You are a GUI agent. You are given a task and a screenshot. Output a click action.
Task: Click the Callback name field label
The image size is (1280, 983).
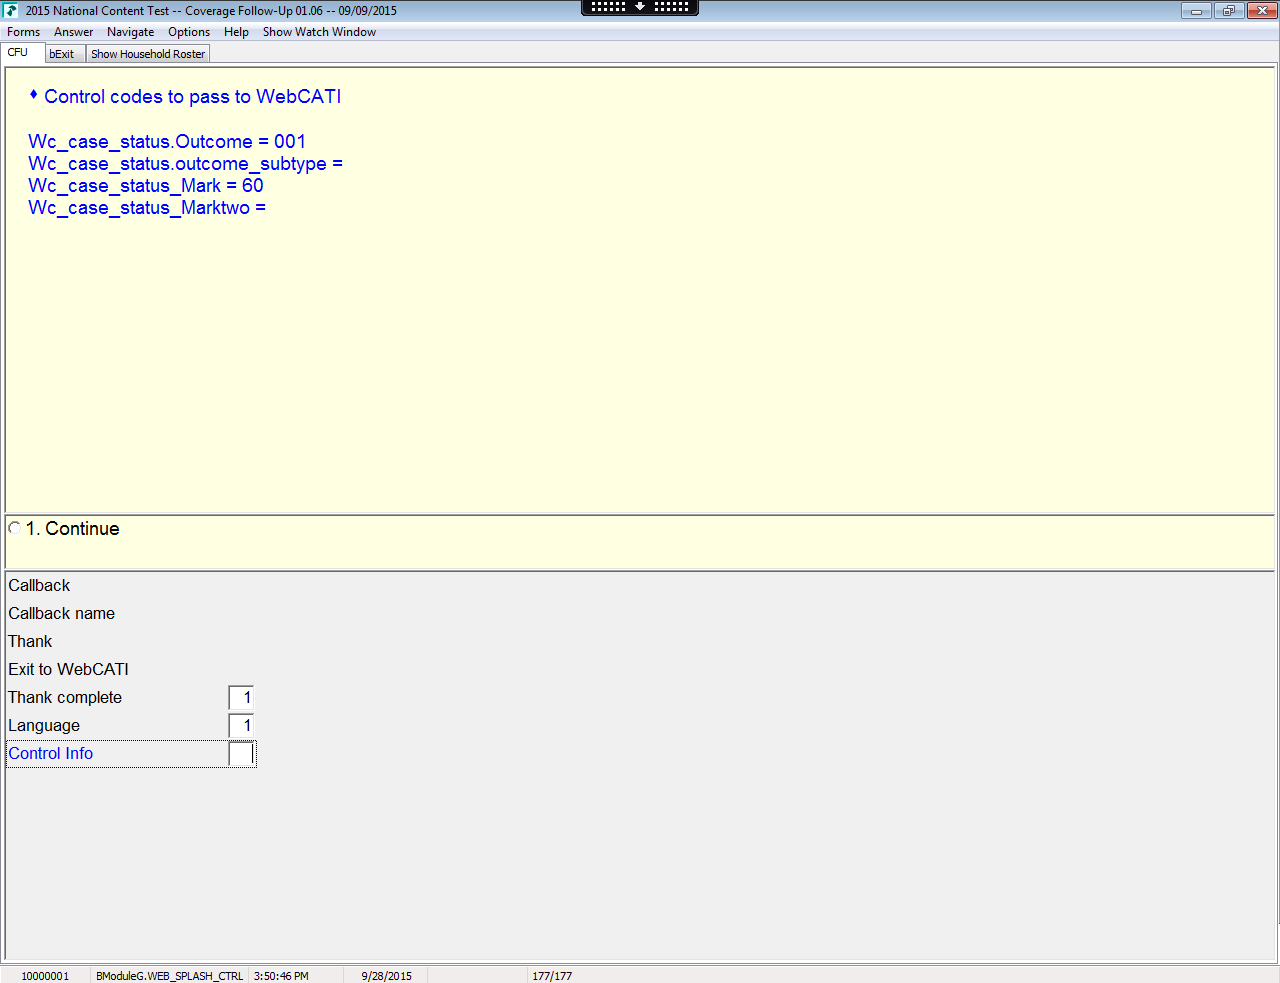[62, 613]
